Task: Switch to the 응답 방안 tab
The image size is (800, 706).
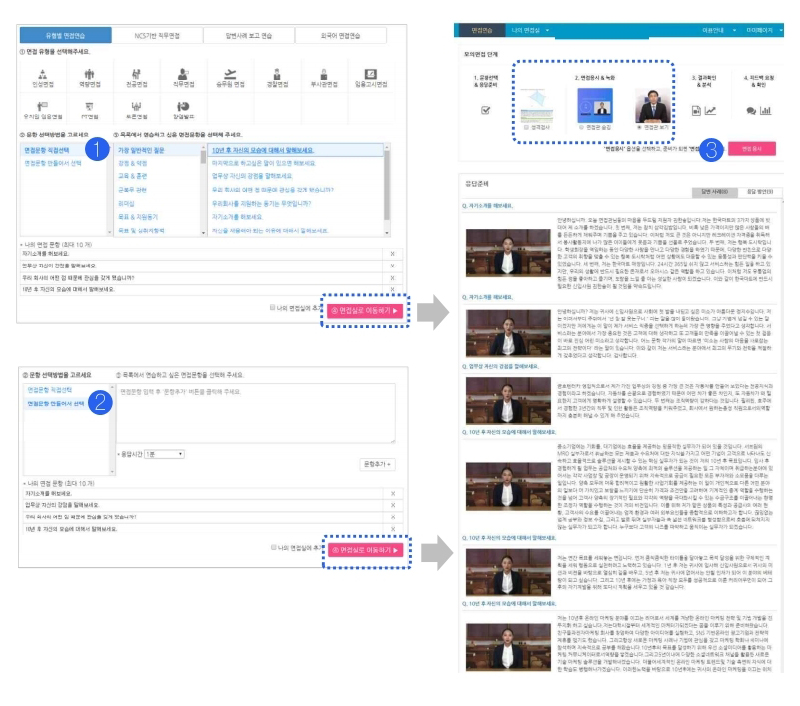Action: pos(760,192)
